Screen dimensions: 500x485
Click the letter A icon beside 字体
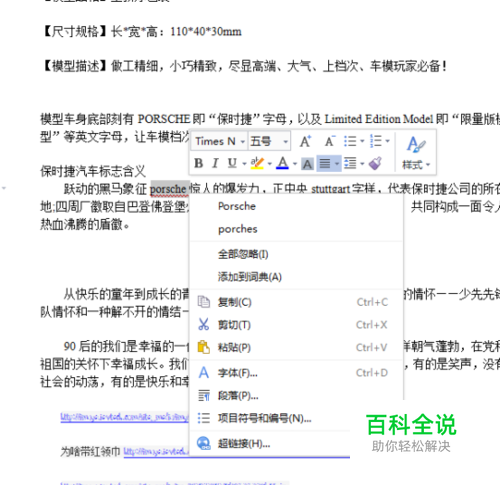pyautogui.click(x=204, y=372)
